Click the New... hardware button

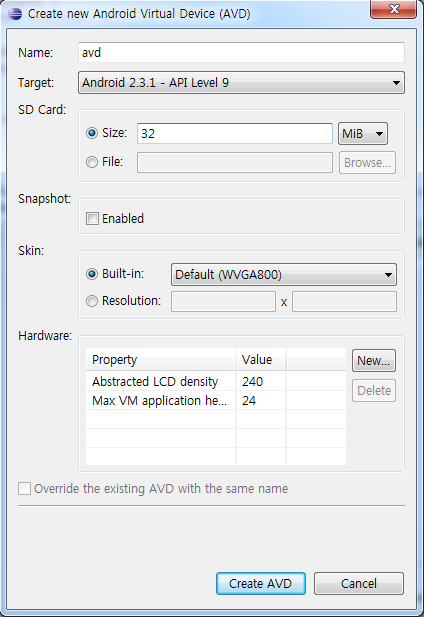click(374, 360)
